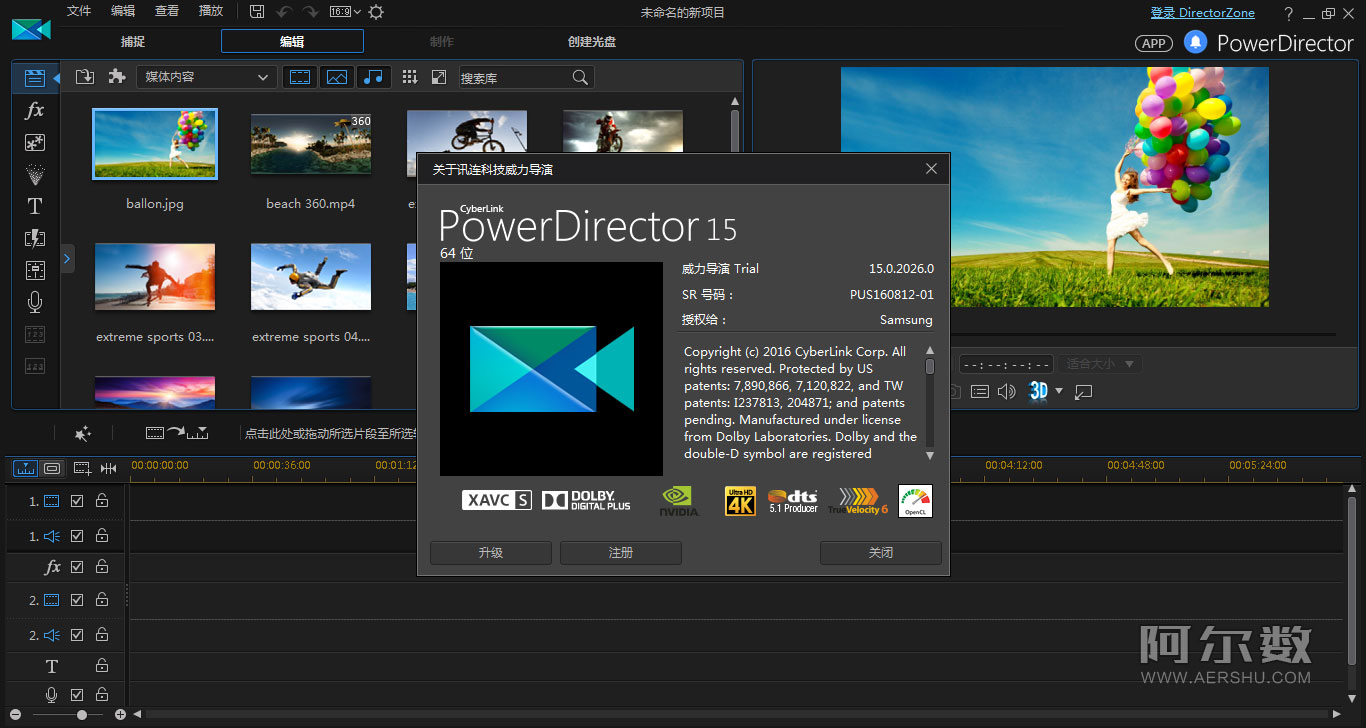Switch to the 捕捉 tab
The height and width of the screenshot is (728, 1366).
point(133,42)
